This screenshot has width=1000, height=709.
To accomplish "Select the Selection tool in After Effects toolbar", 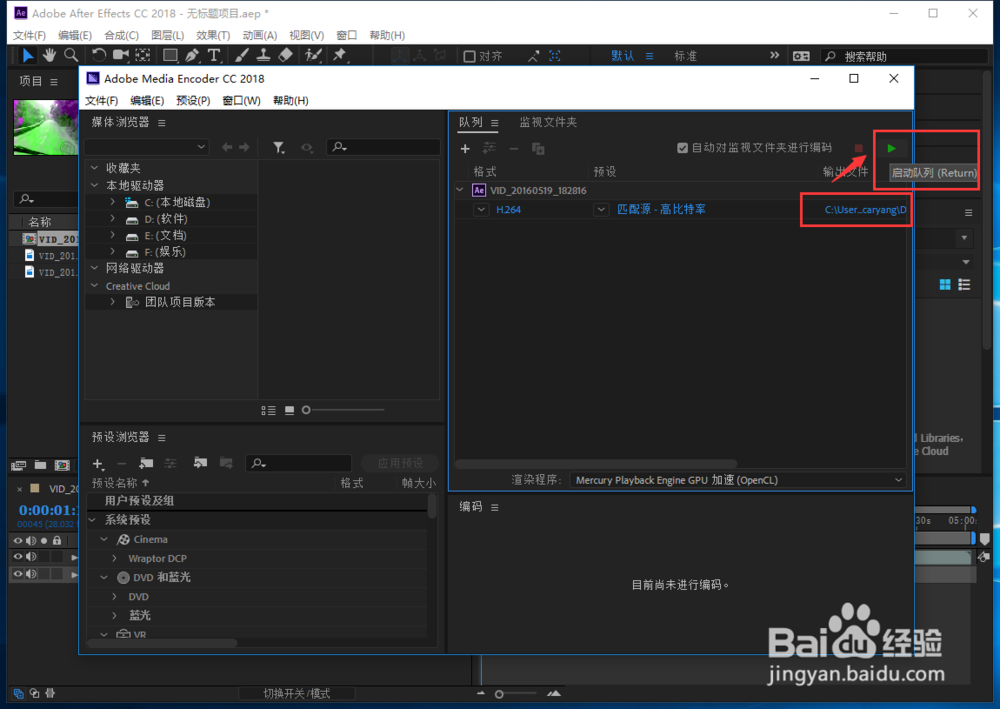I will click(x=28, y=55).
